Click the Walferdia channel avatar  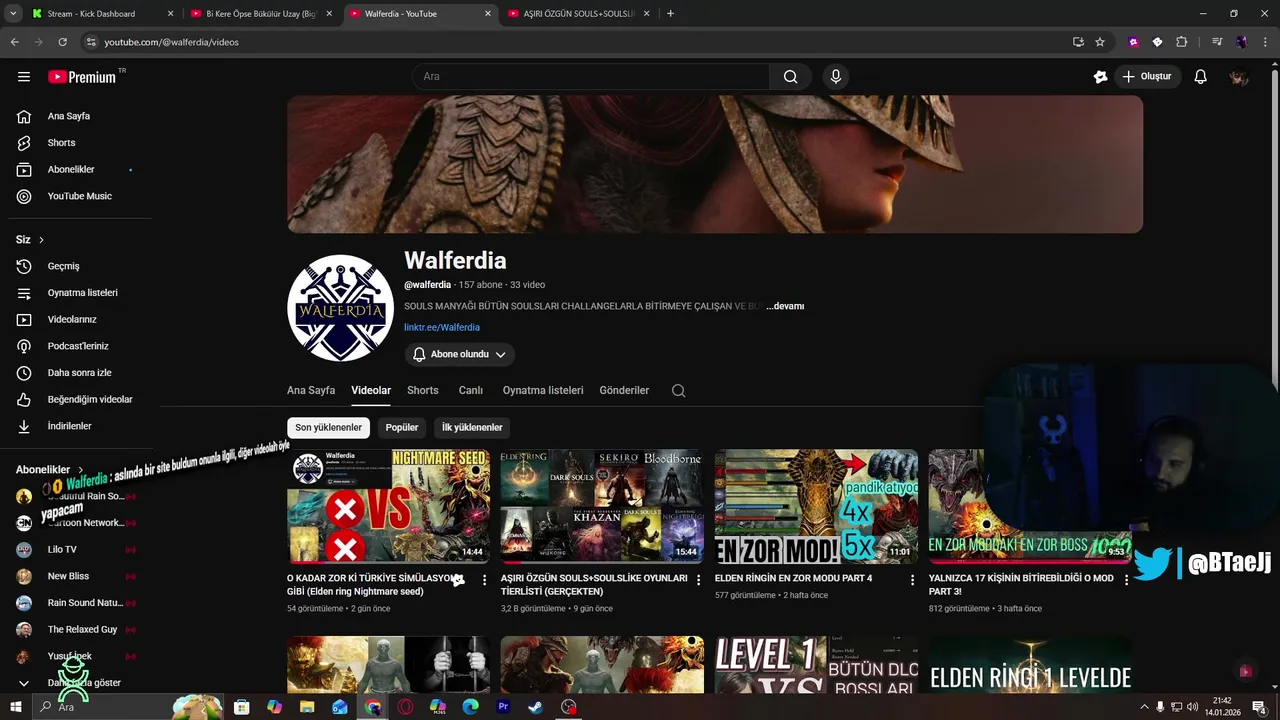(x=340, y=308)
